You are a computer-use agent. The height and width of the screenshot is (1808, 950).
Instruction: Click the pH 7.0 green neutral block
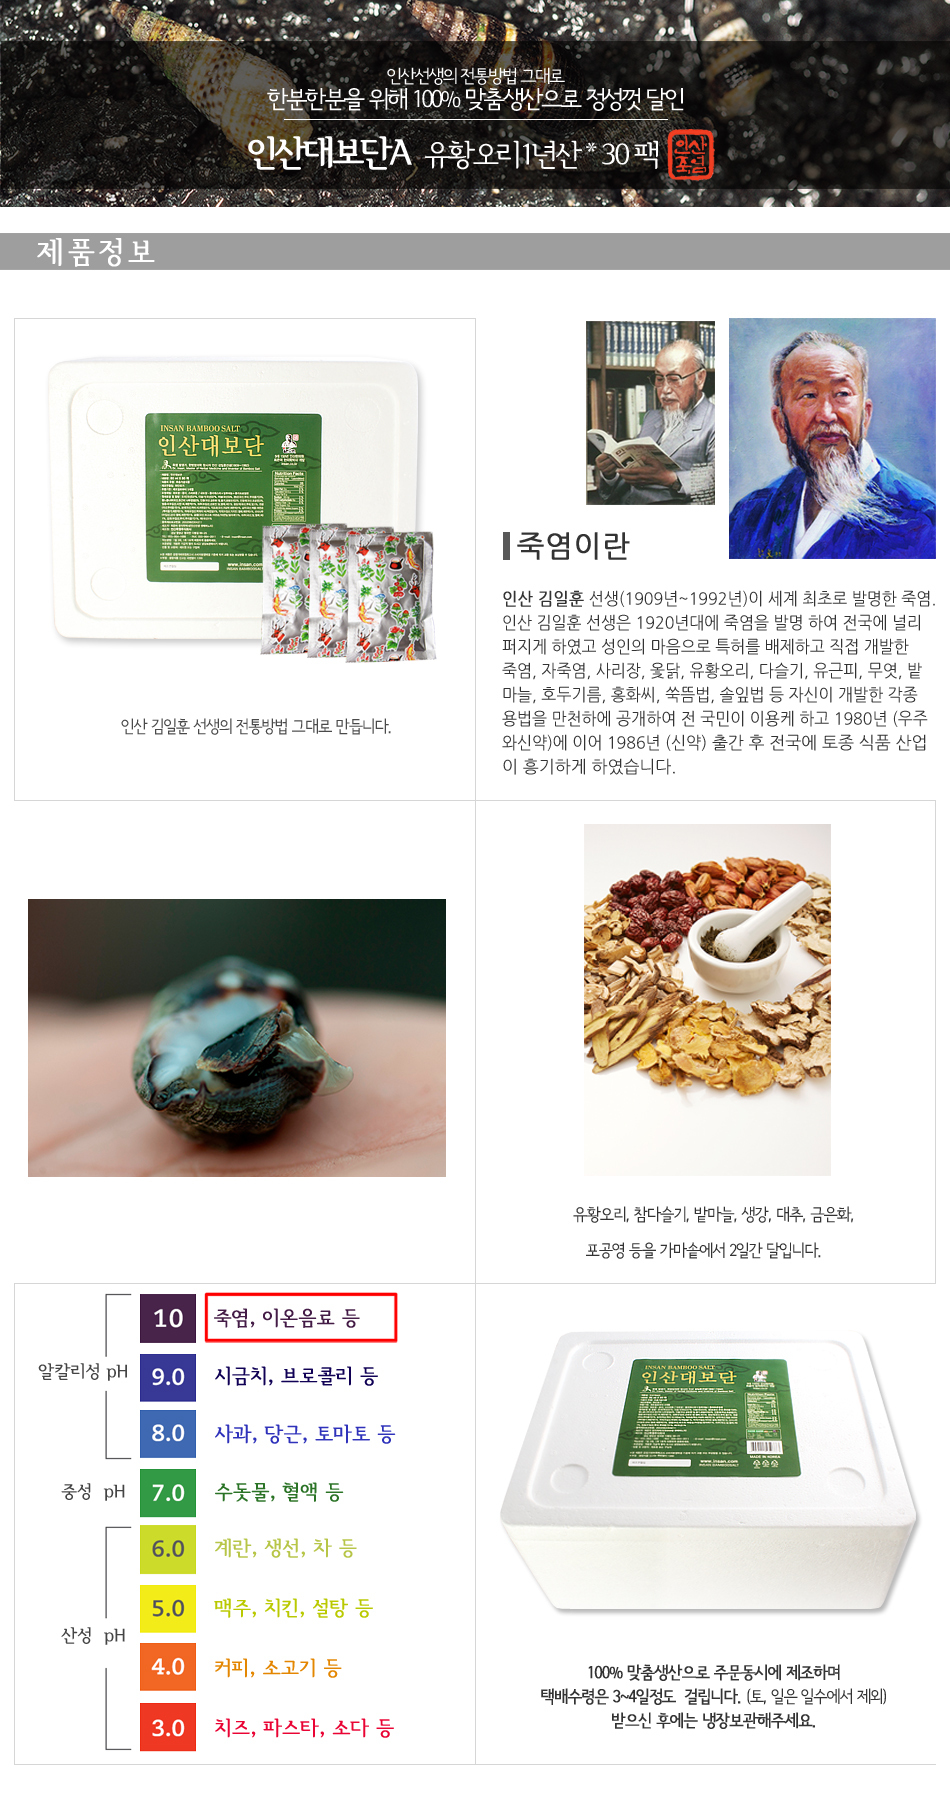168,1493
